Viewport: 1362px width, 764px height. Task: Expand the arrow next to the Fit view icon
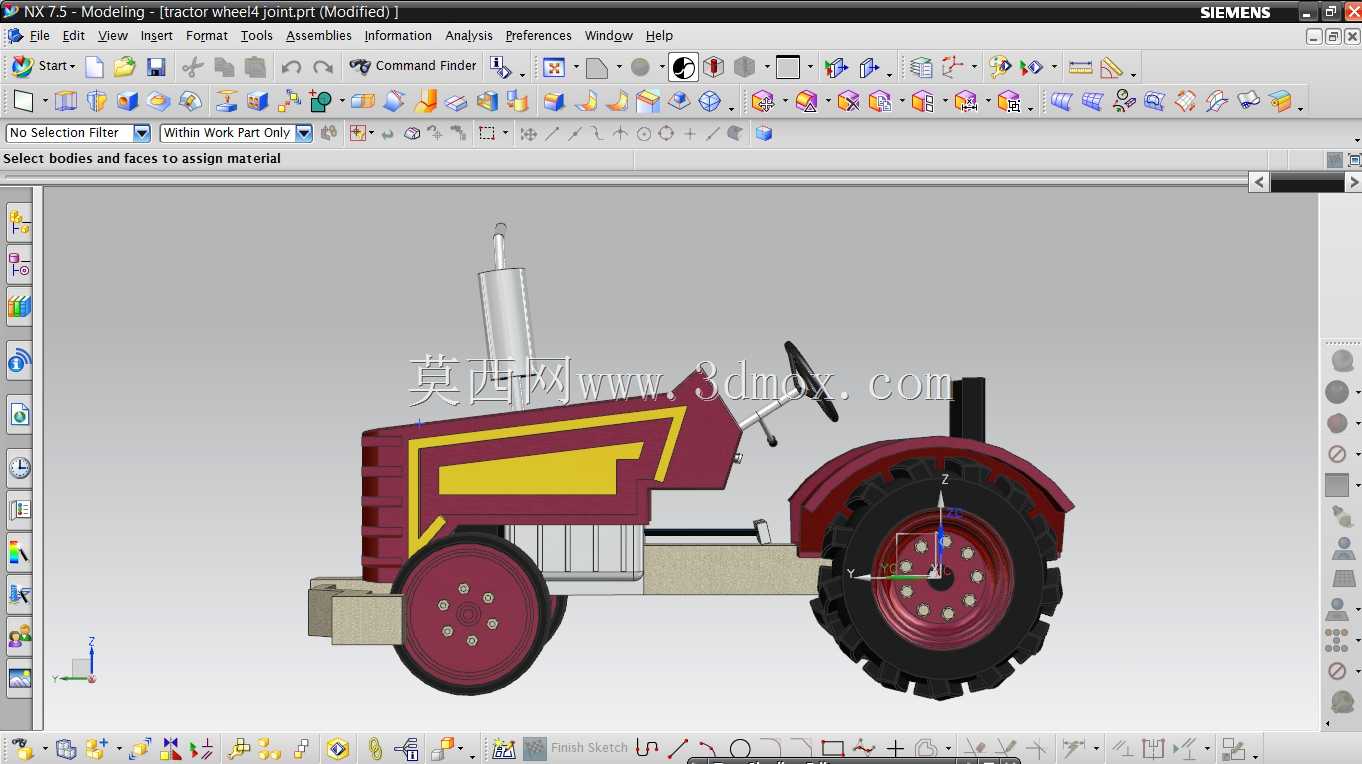tap(576, 67)
